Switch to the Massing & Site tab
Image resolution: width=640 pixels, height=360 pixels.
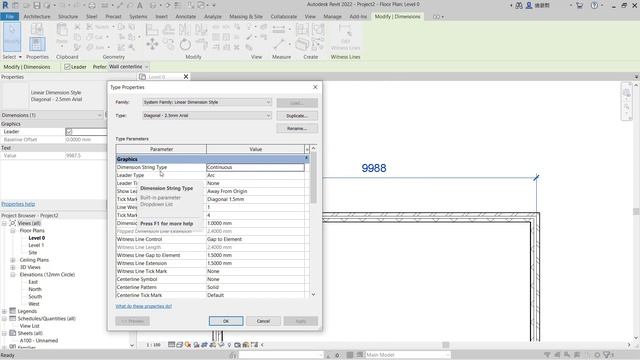[246, 17]
